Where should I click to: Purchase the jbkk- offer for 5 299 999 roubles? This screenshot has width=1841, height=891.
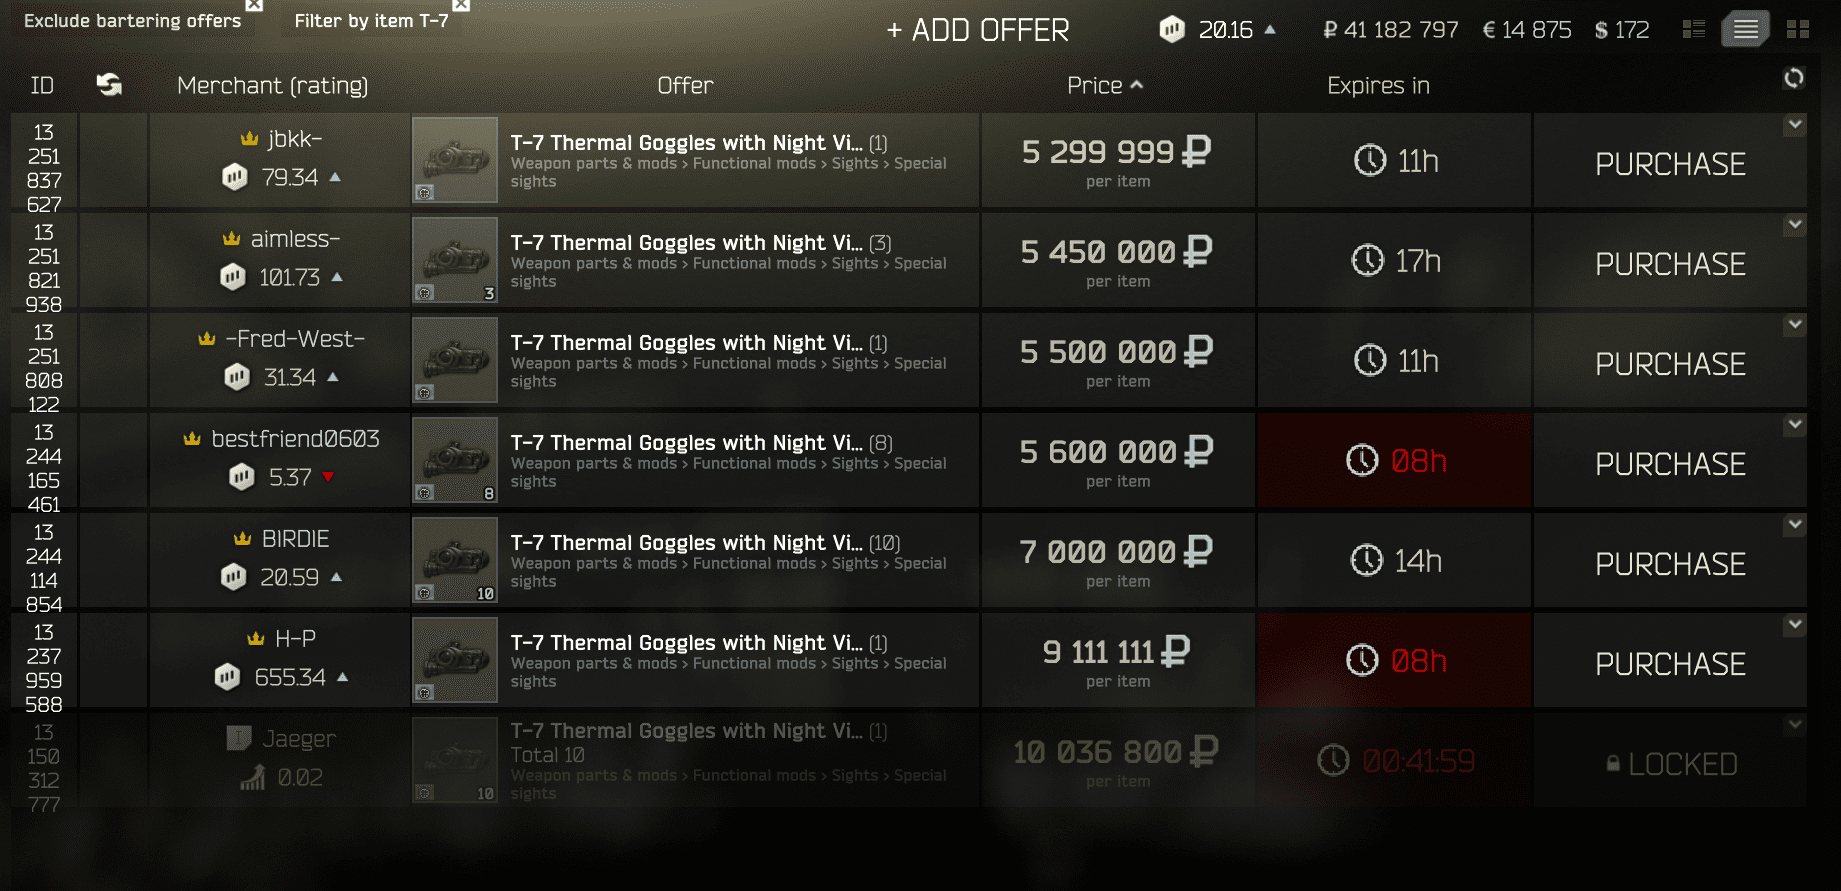pos(1670,164)
